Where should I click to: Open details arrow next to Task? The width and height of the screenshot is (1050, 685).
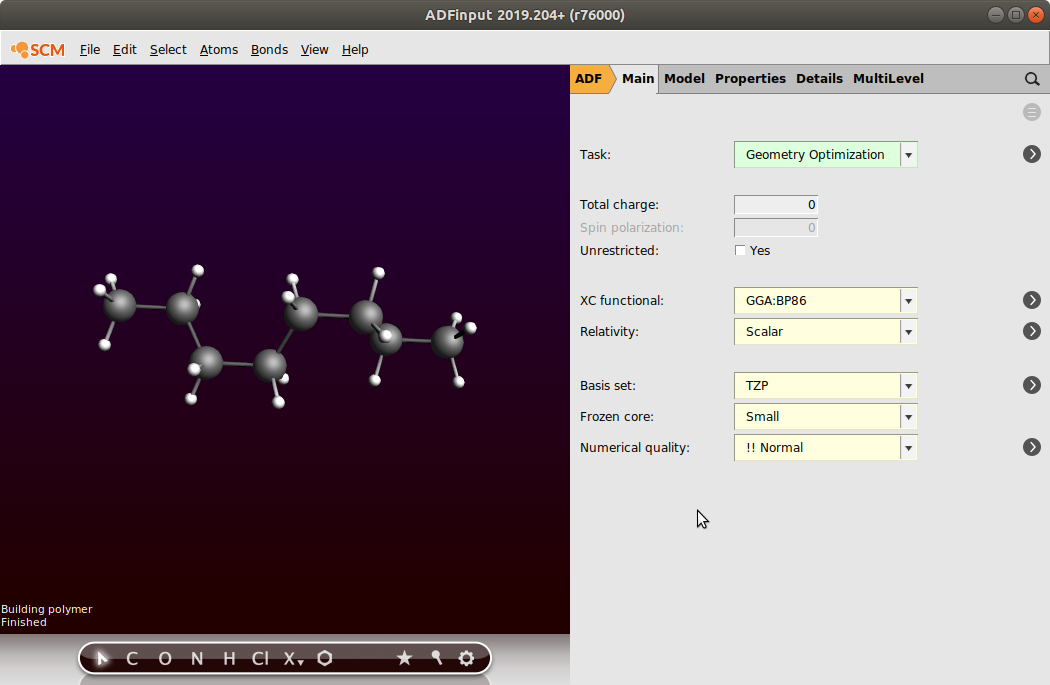click(1032, 155)
